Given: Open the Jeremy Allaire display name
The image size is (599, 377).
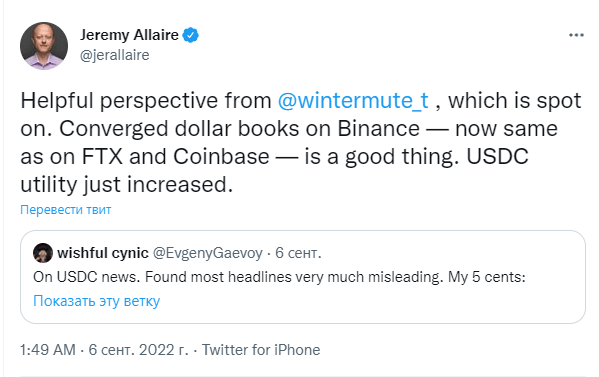Looking at the screenshot, I should pyautogui.click(x=129, y=35).
